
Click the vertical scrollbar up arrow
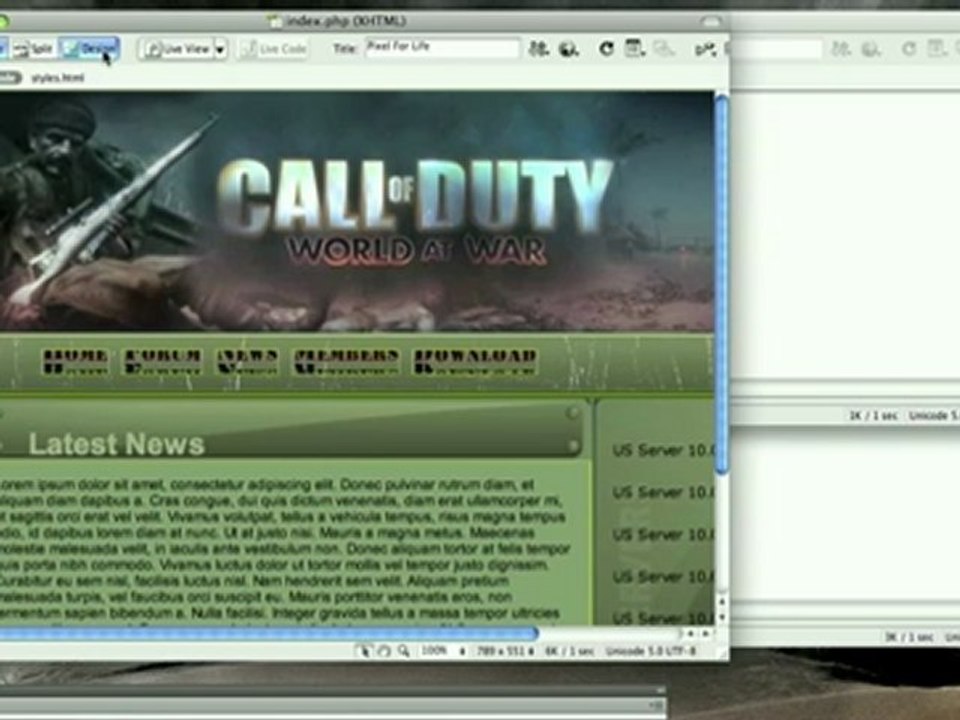pos(722,602)
